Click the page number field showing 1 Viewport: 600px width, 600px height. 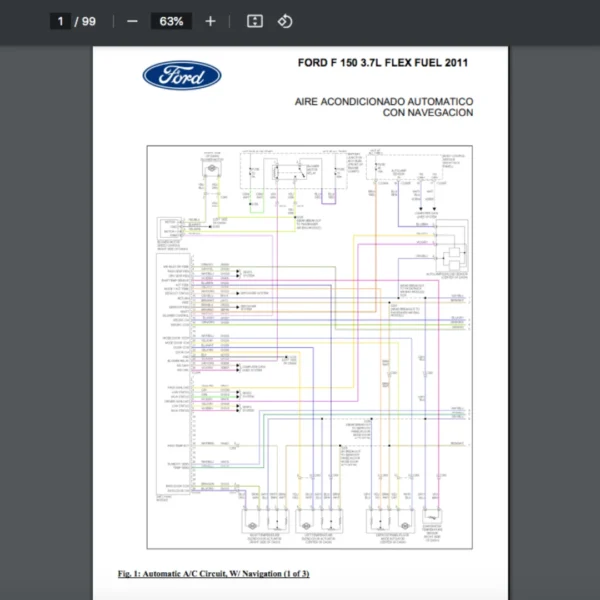coord(60,21)
